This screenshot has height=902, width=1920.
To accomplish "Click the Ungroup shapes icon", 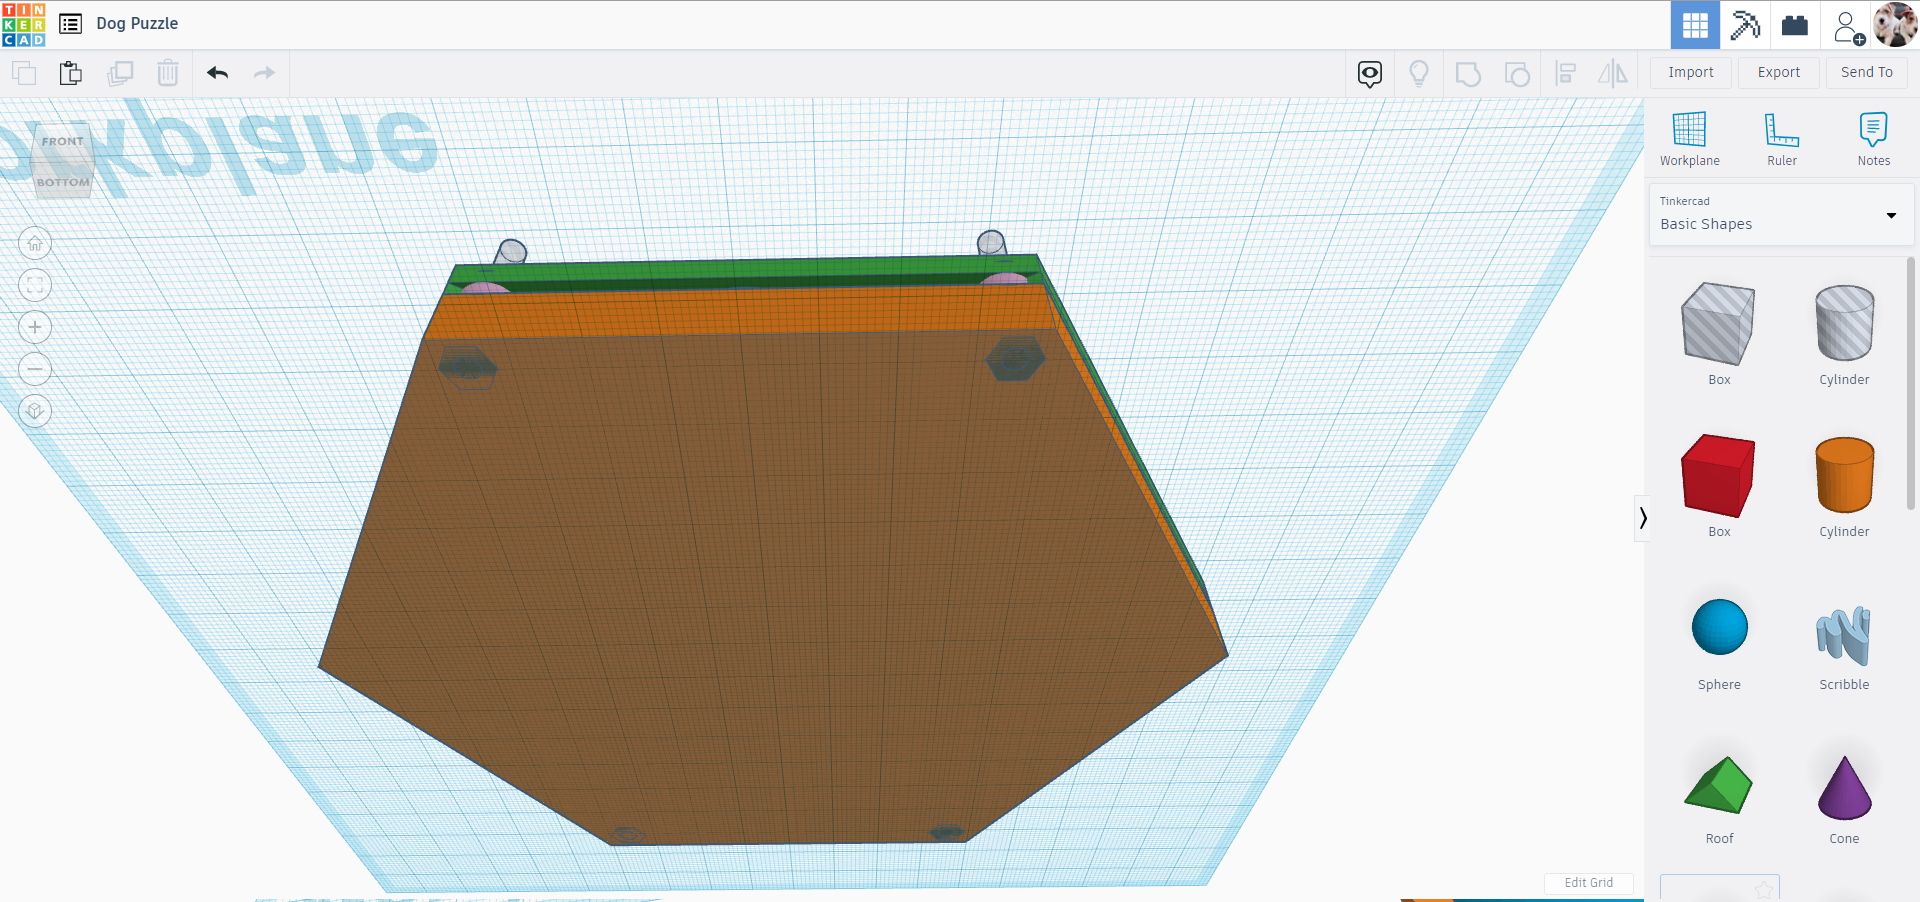I will click(1517, 74).
